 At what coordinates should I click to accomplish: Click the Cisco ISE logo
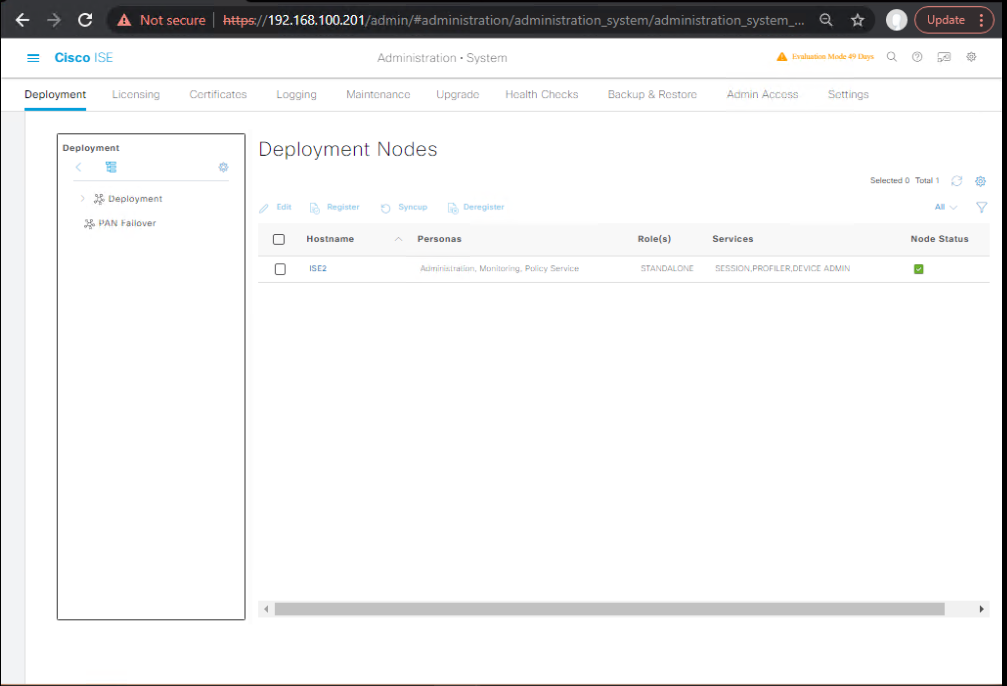pyautogui.click(x=83, y=58)
